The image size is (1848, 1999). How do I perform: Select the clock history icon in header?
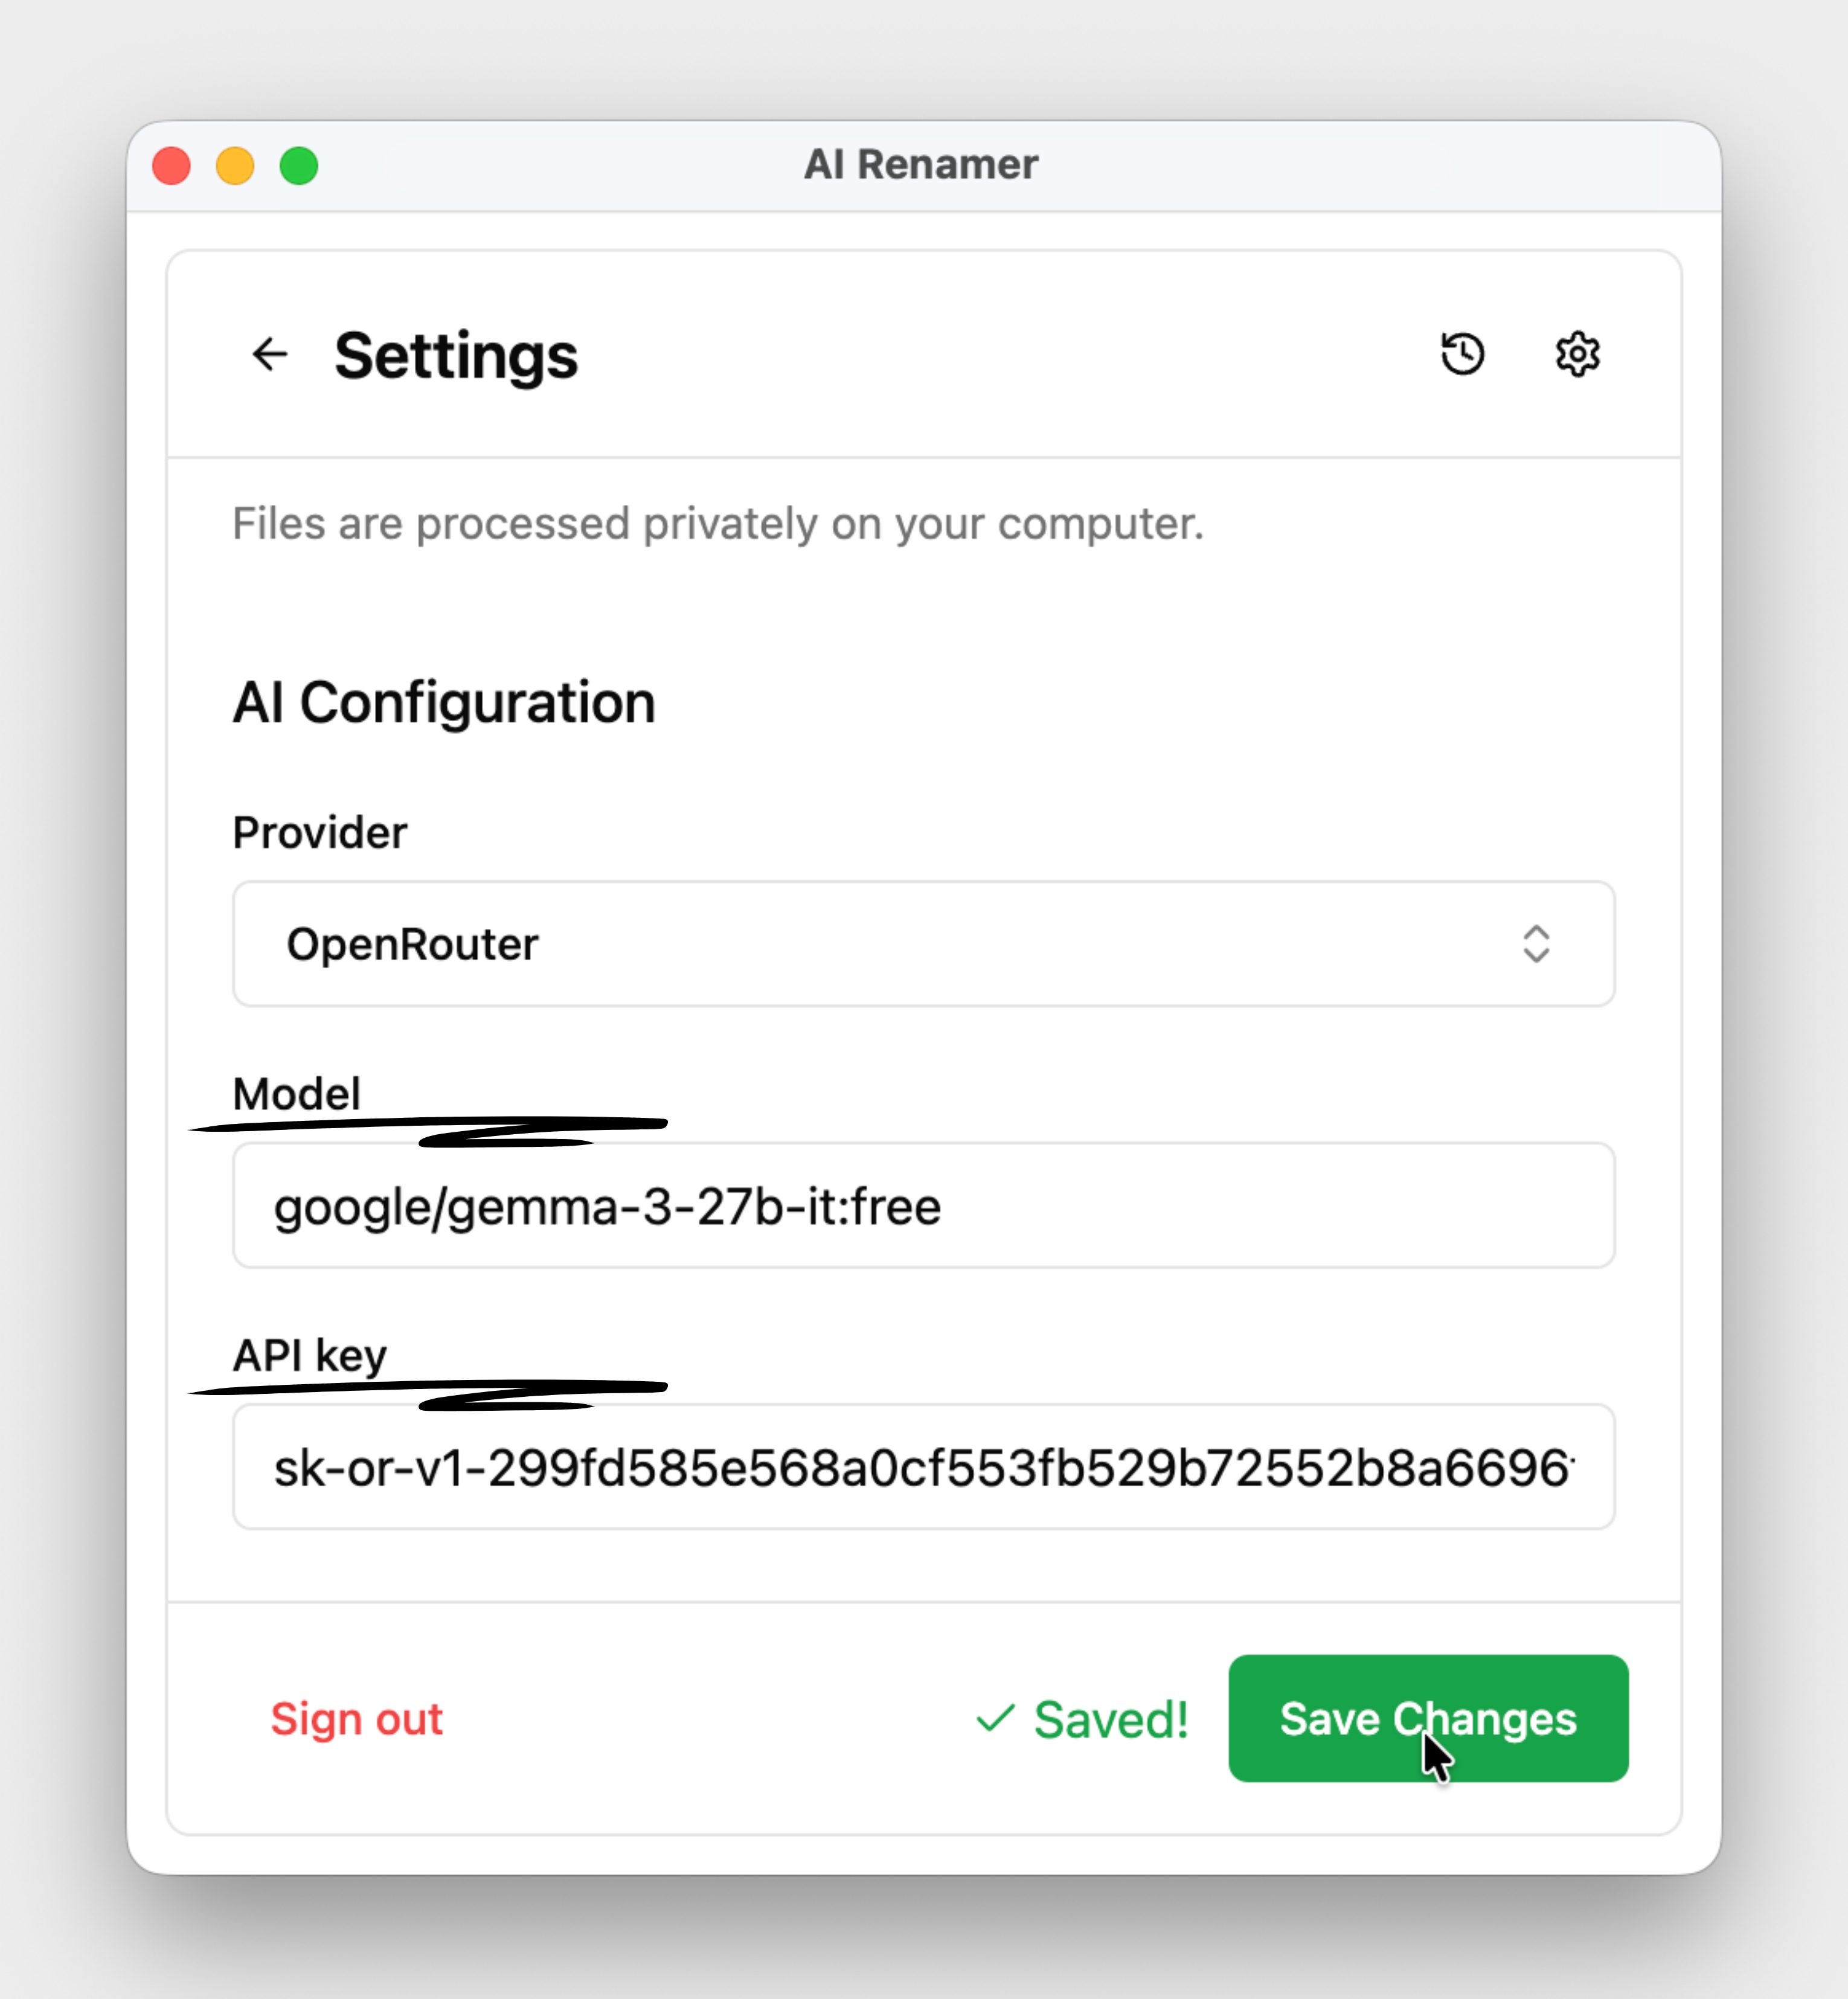pyautogui.click(x=1462, y=353)
